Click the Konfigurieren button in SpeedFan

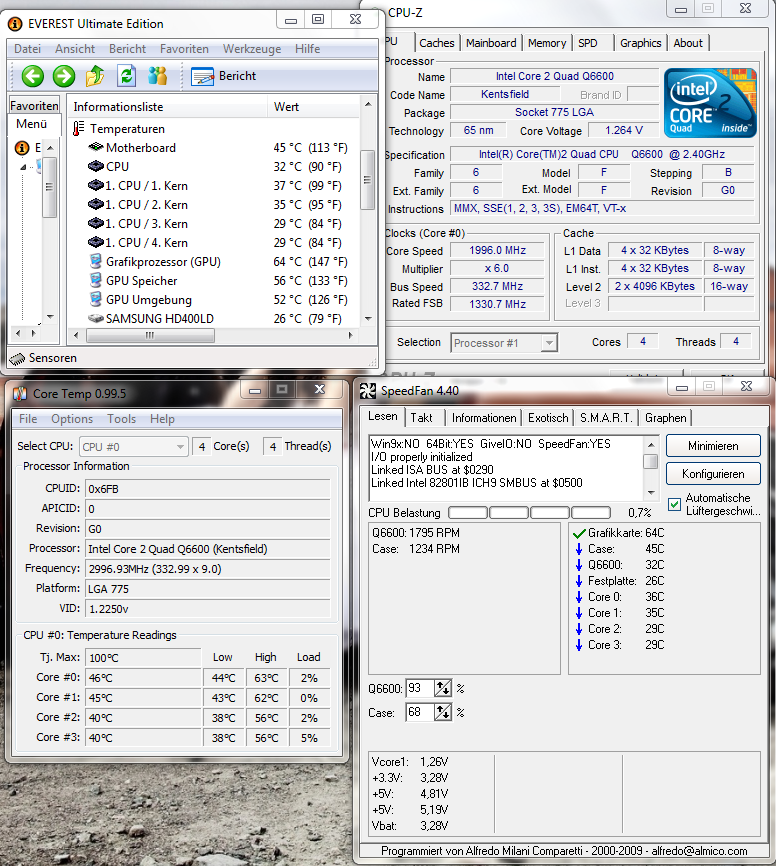pyautogui.click(x=713, y=474)
